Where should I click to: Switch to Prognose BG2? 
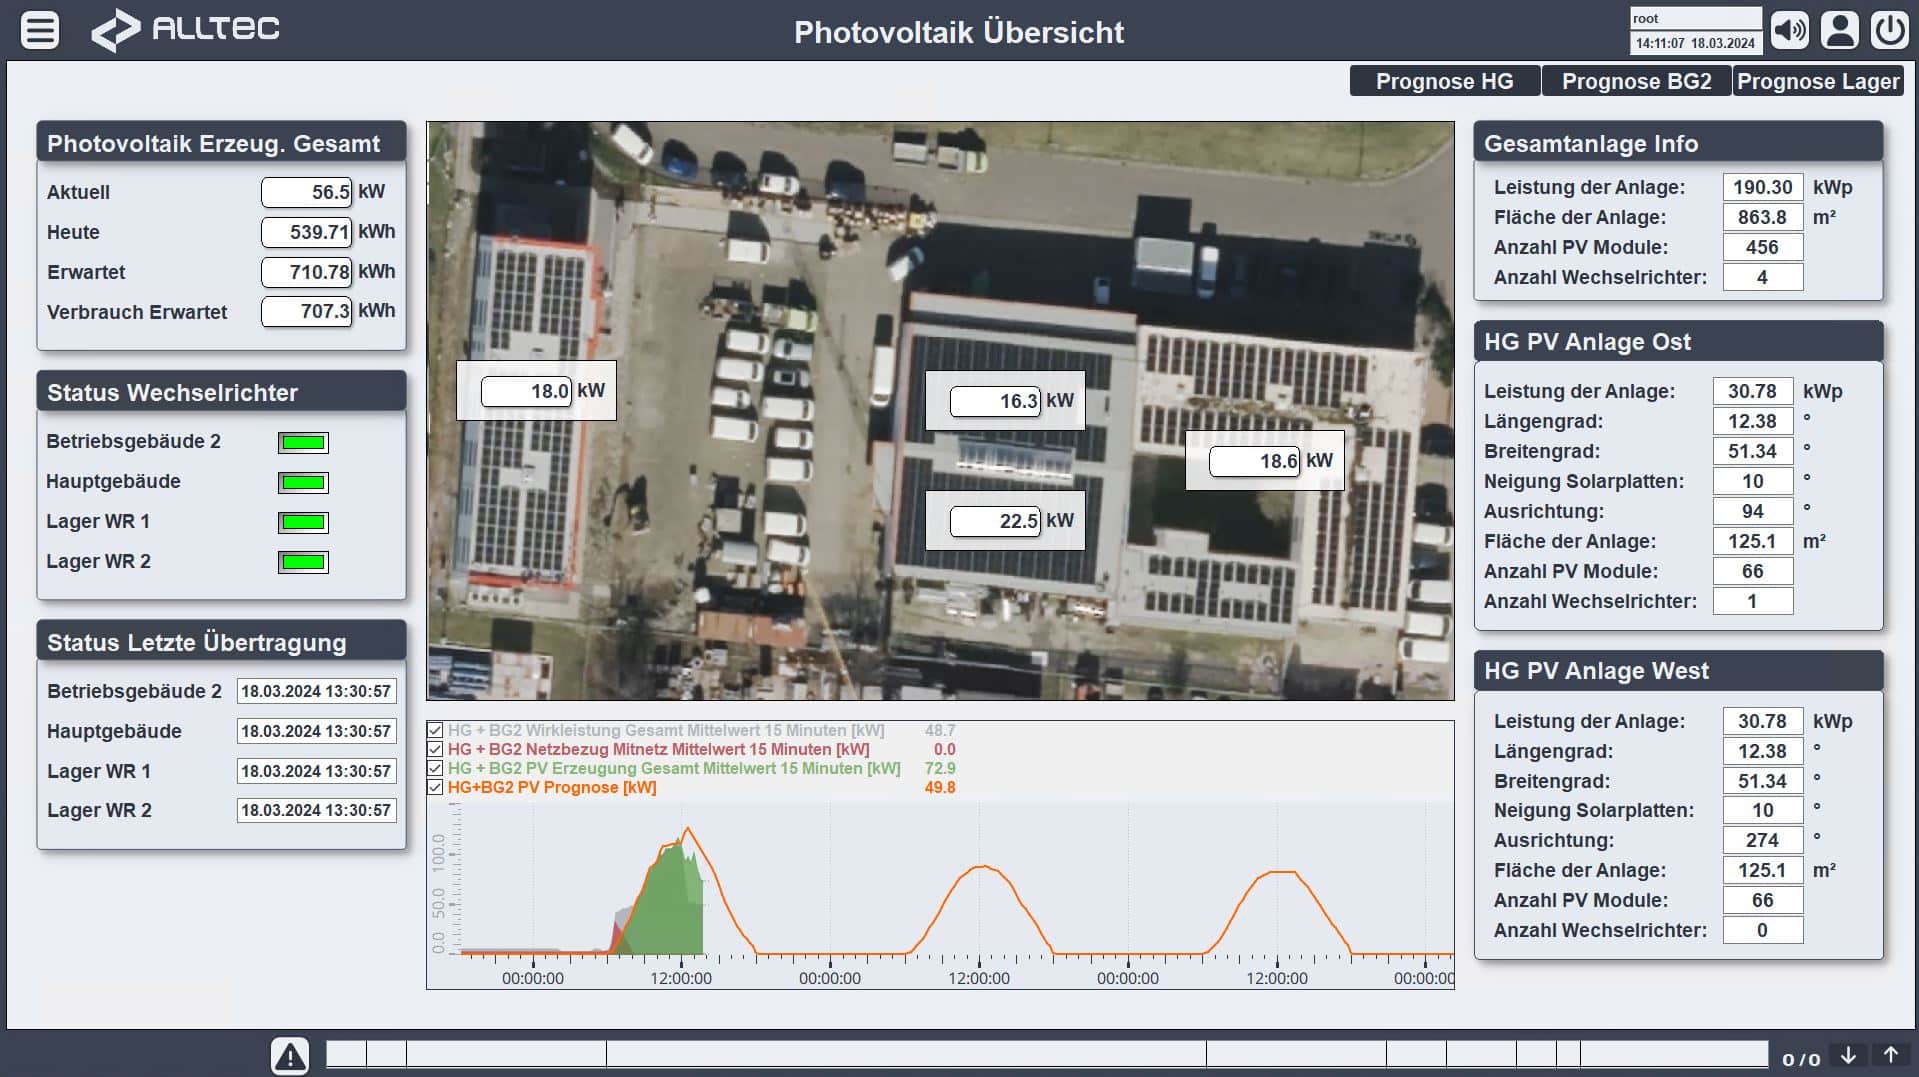coord(1636,81)
